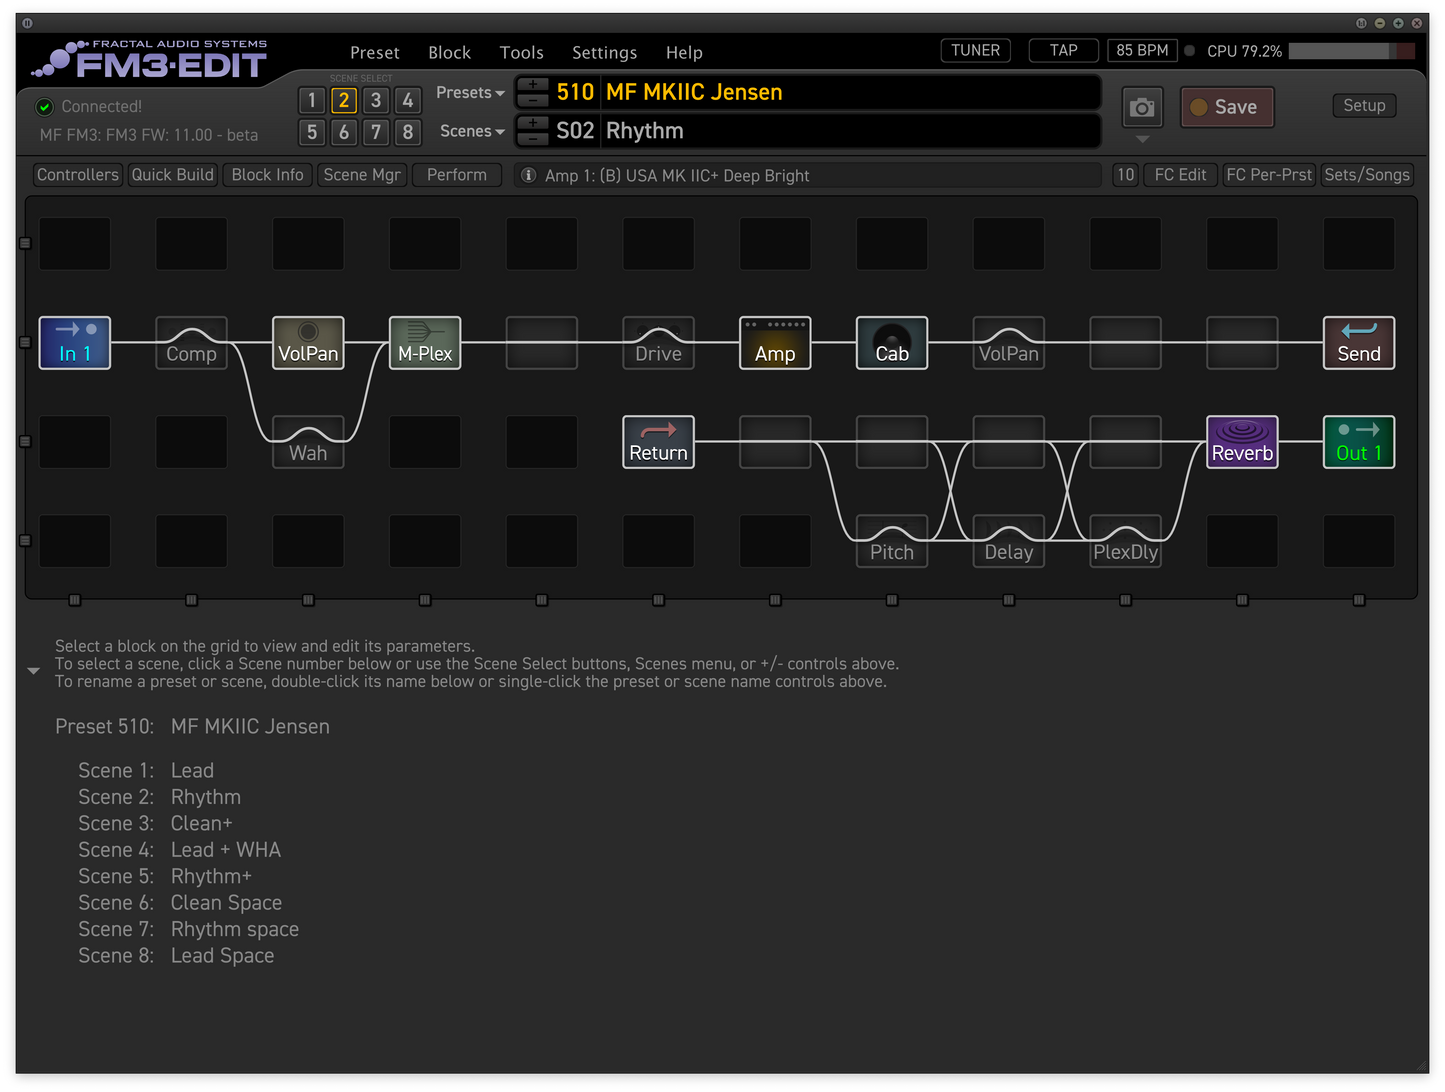Click the Block Info icon beside amp name
Screen dimensions: 1445x1092
529,175
